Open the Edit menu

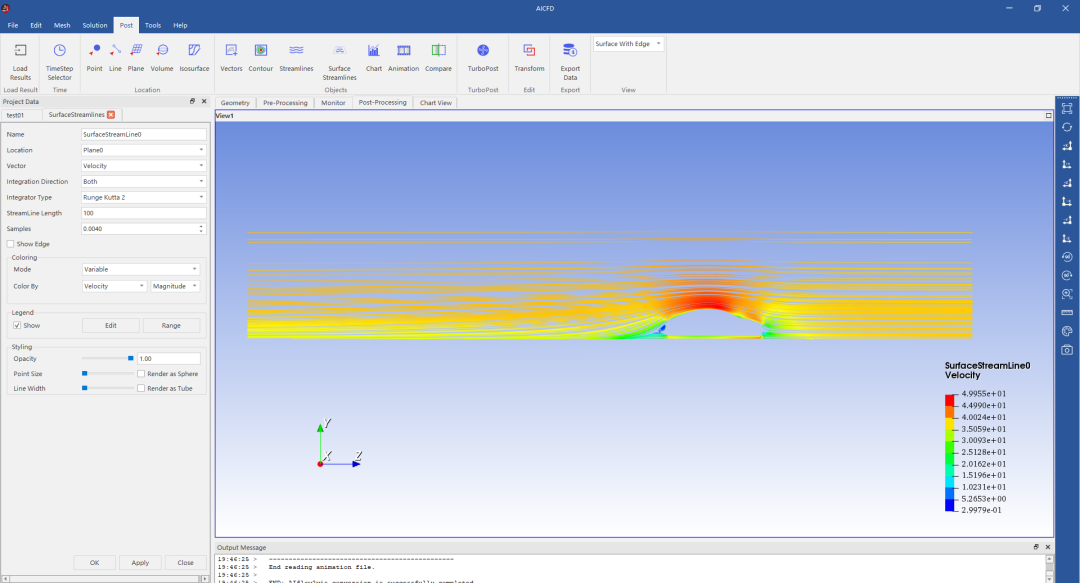[36, 25]
